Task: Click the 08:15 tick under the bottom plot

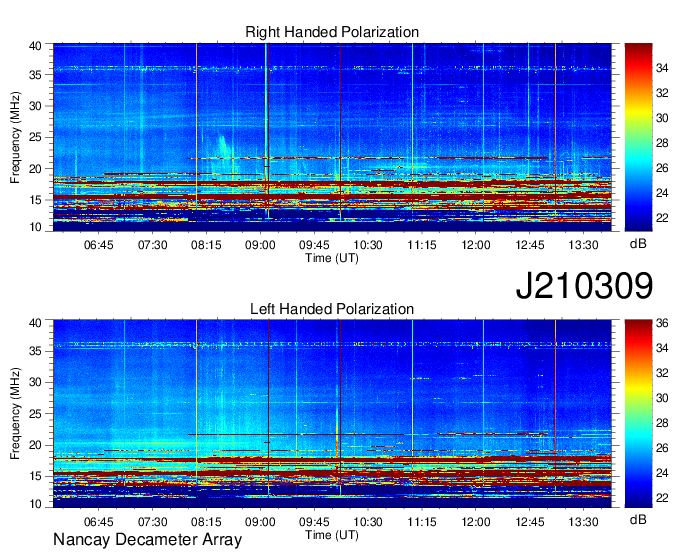Action: click(206, 522)
